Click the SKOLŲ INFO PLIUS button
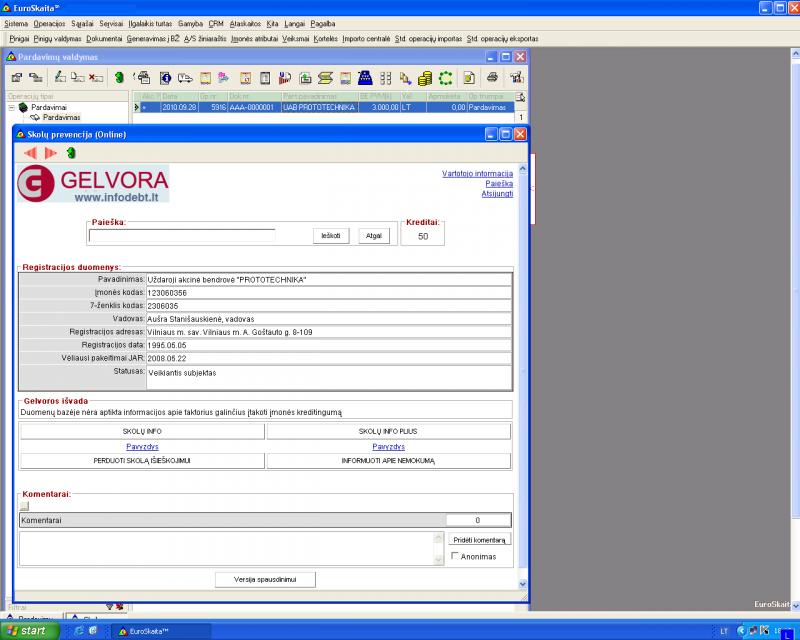 click(x=388, y=431)
